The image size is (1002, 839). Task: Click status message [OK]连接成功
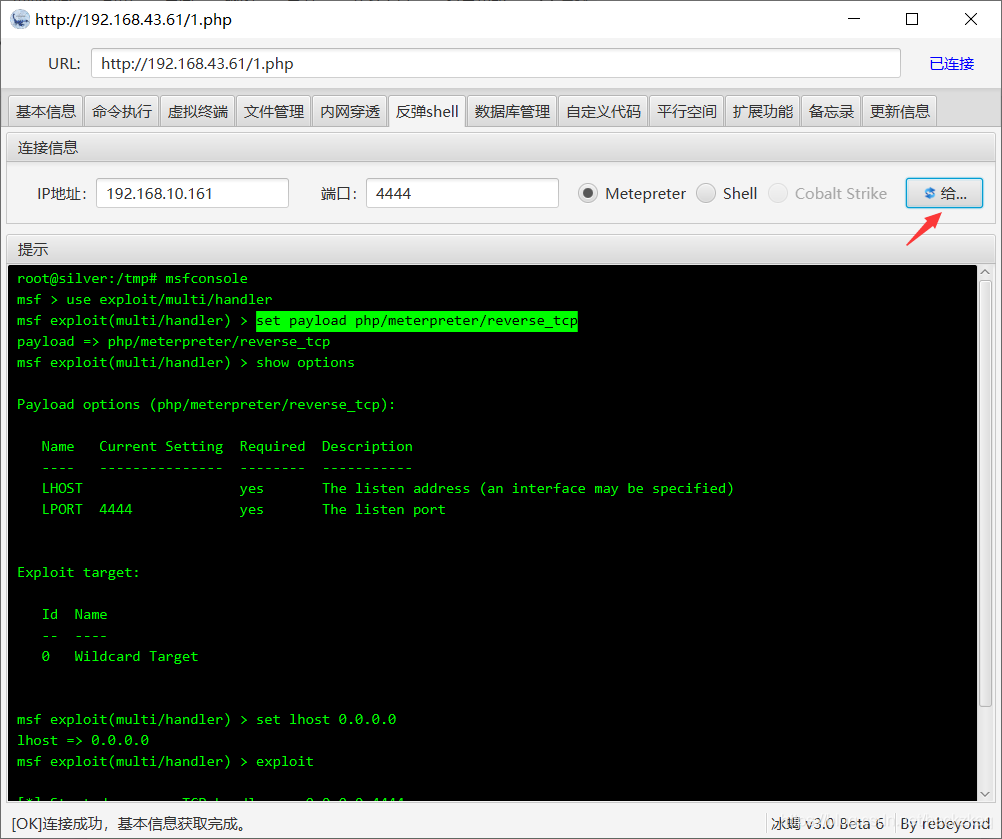coord(130,824)
